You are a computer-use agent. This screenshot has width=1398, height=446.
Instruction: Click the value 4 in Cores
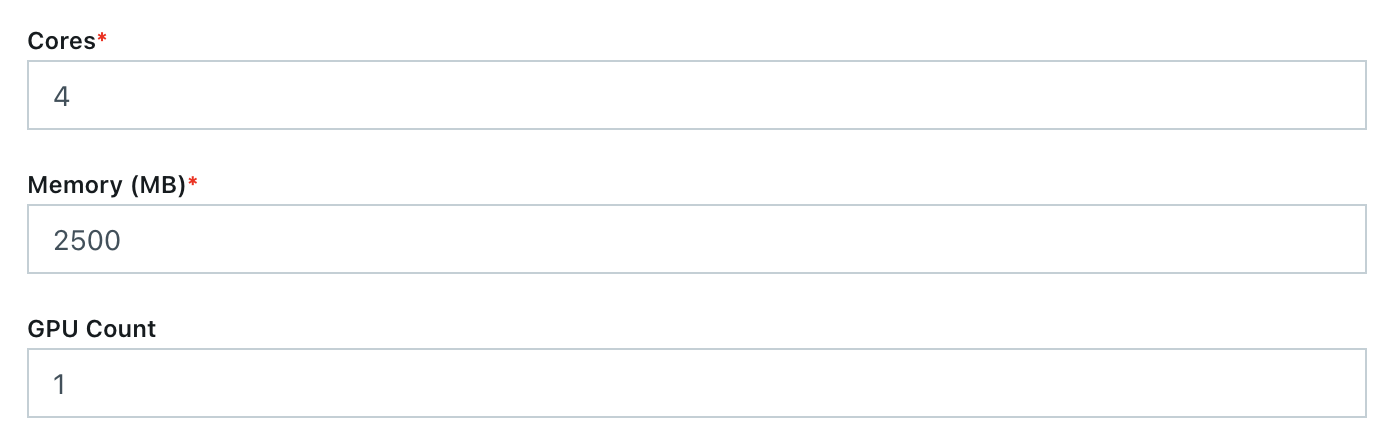tap(61, 97)
